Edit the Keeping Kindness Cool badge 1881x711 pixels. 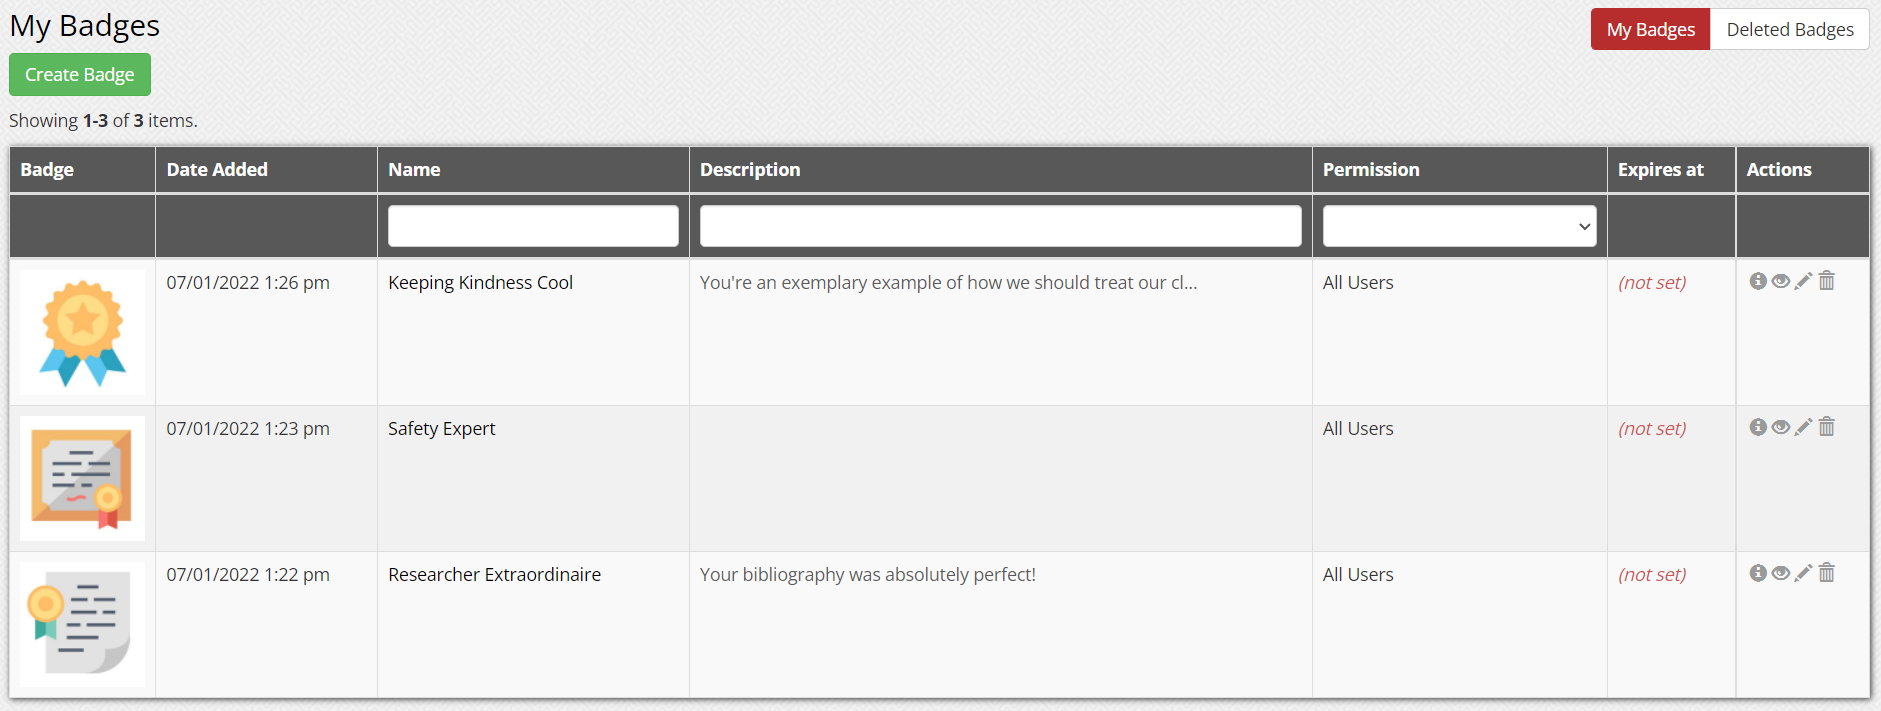(1803, 281)
